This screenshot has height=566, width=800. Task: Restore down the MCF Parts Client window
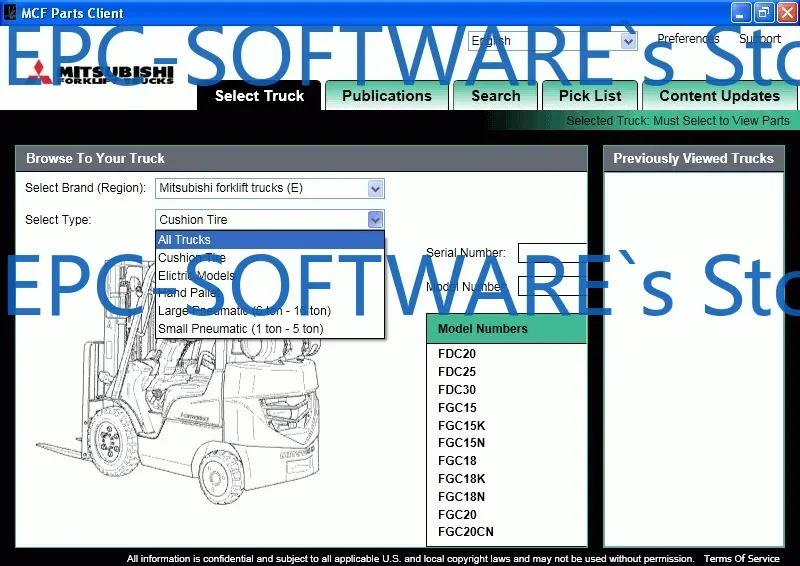tap(764, 13)
